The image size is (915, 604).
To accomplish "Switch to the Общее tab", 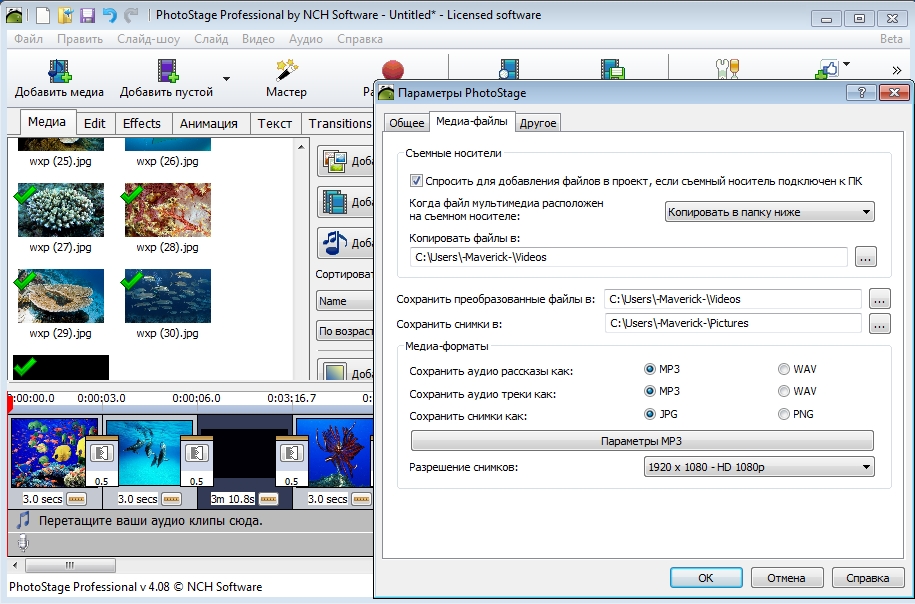I will pos(407,123).
